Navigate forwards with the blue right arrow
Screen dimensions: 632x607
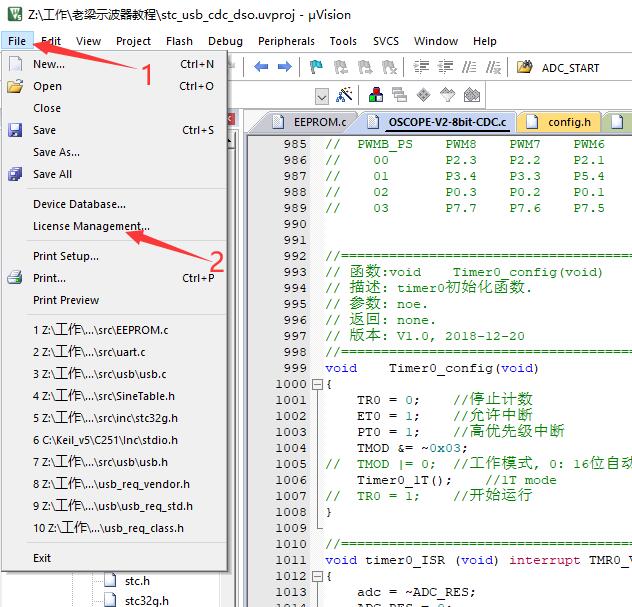click(x=285, y=67)
